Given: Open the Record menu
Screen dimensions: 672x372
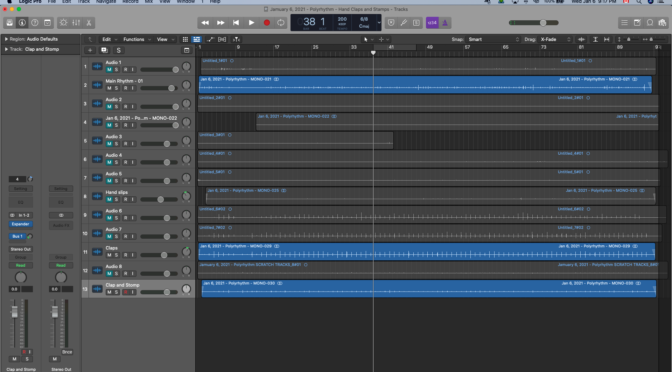Looking at the screenshot, I should pyautogui.click(x=130, y=2).
